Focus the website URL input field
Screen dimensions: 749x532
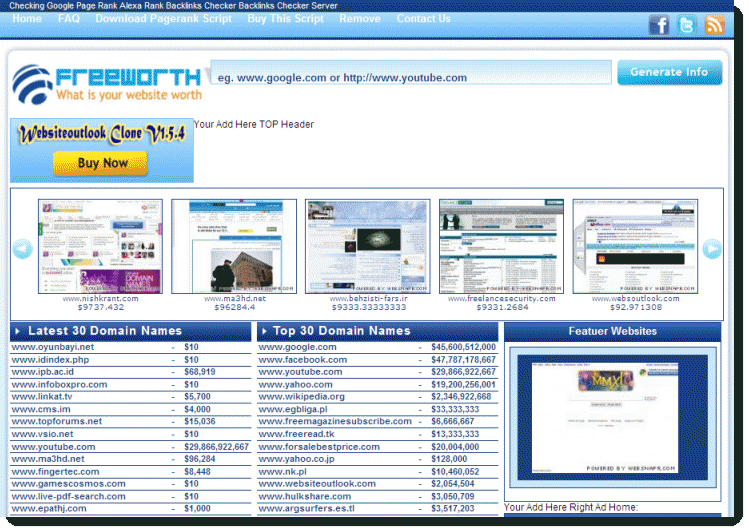[411, 72]
